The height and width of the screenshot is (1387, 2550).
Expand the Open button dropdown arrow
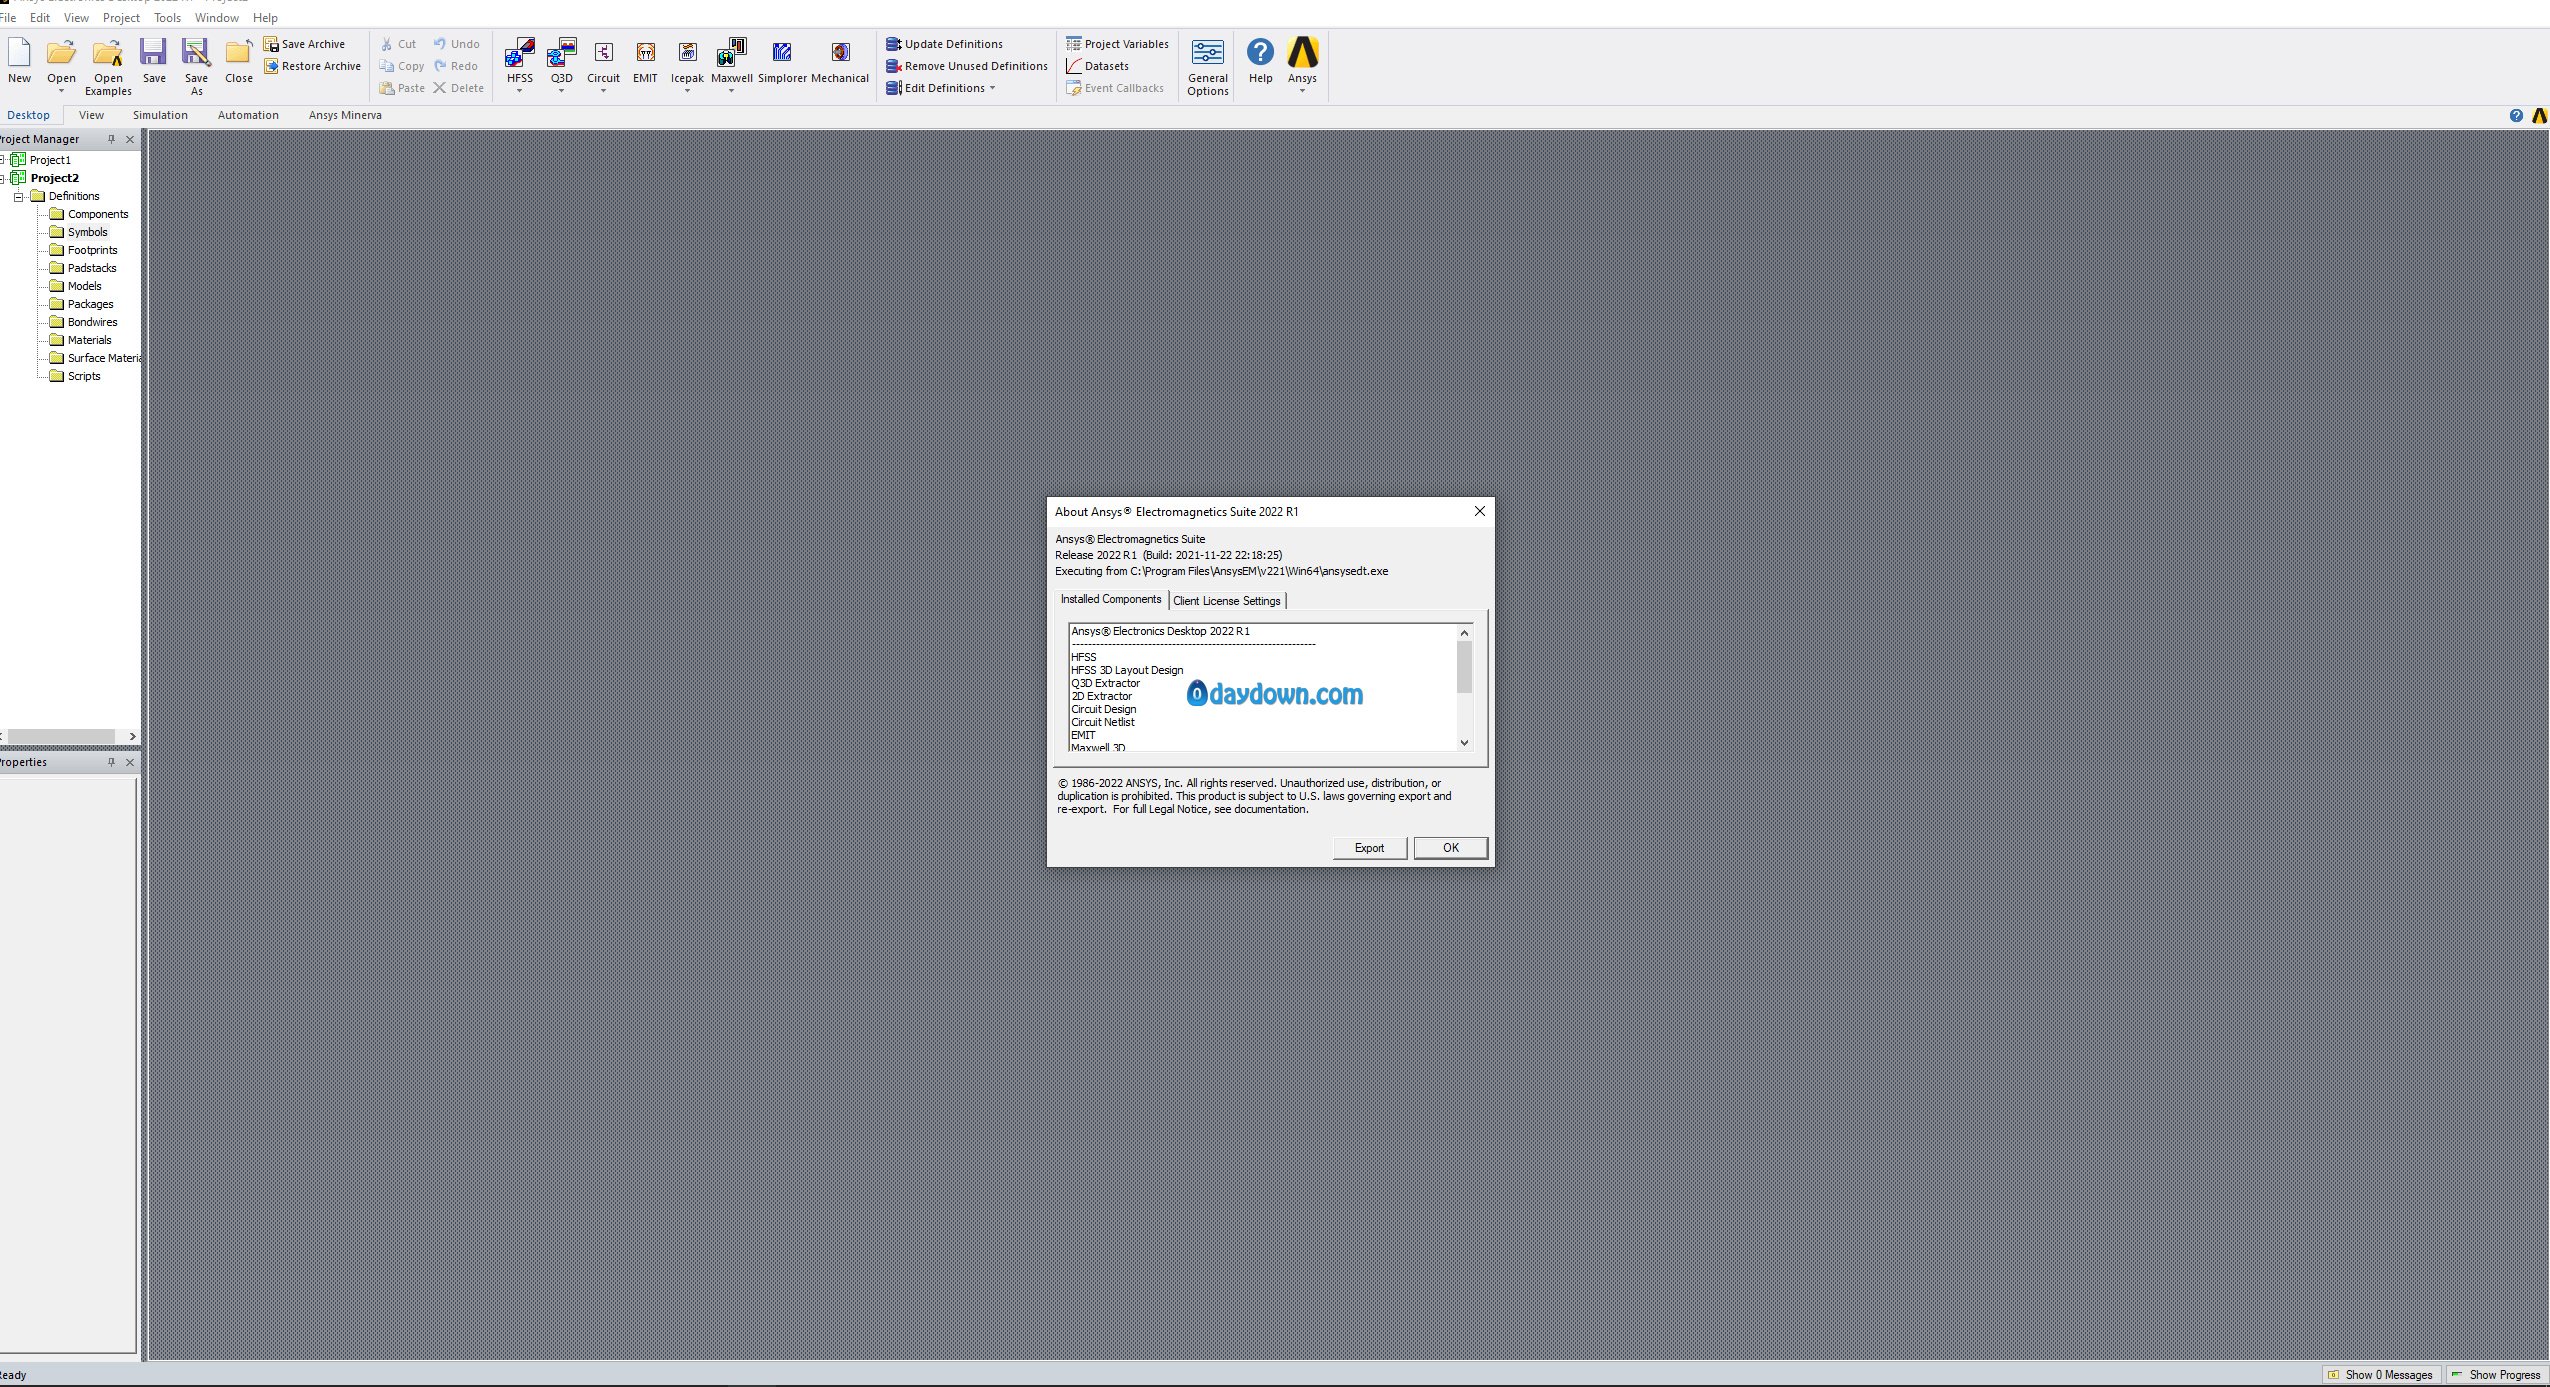tap(61, 91)
